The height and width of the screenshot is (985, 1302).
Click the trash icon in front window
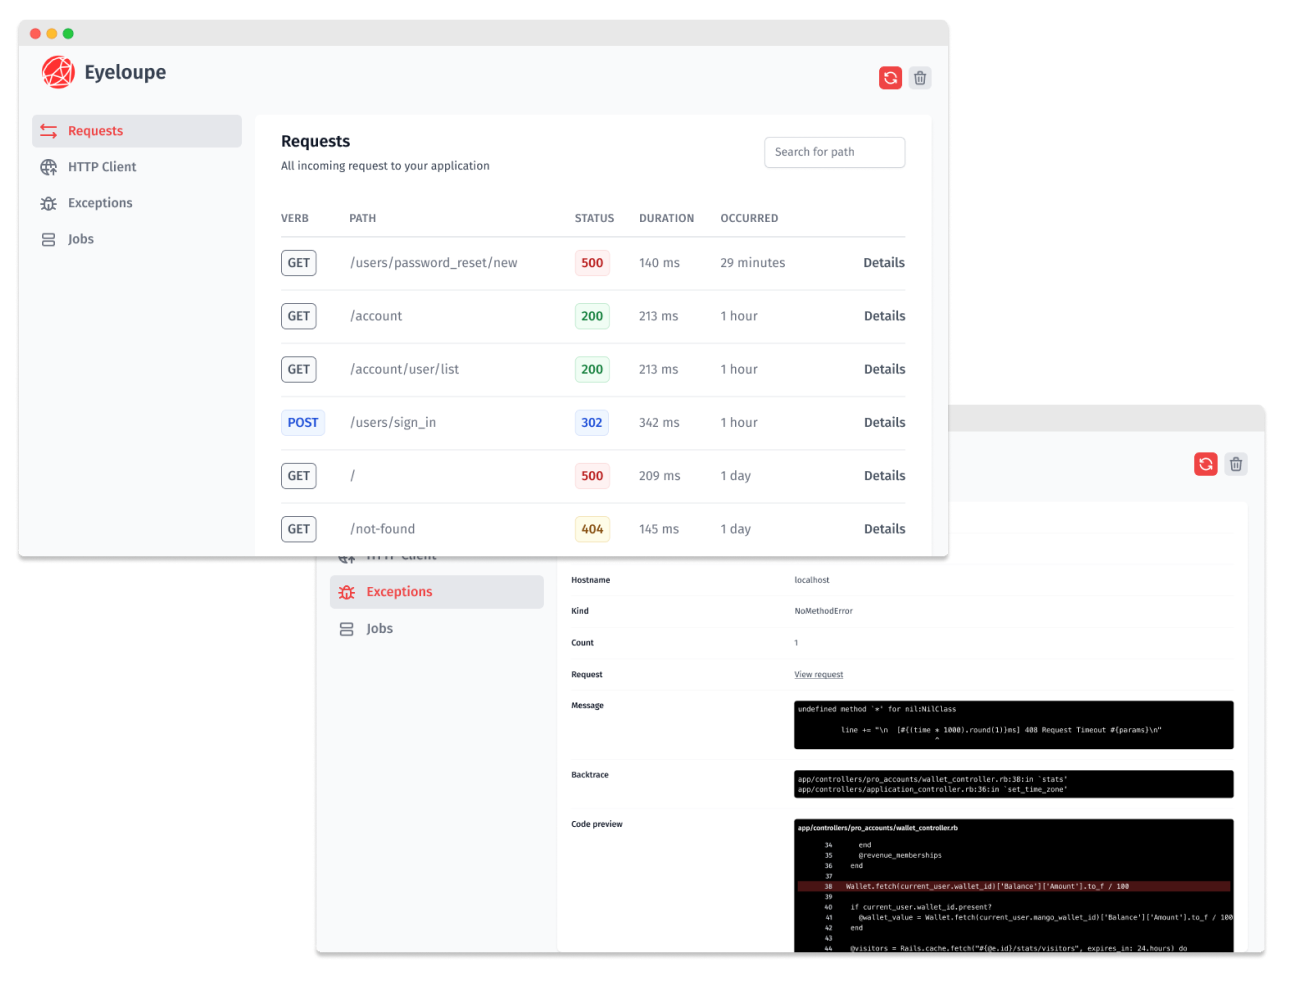click(x=920, y=78)
